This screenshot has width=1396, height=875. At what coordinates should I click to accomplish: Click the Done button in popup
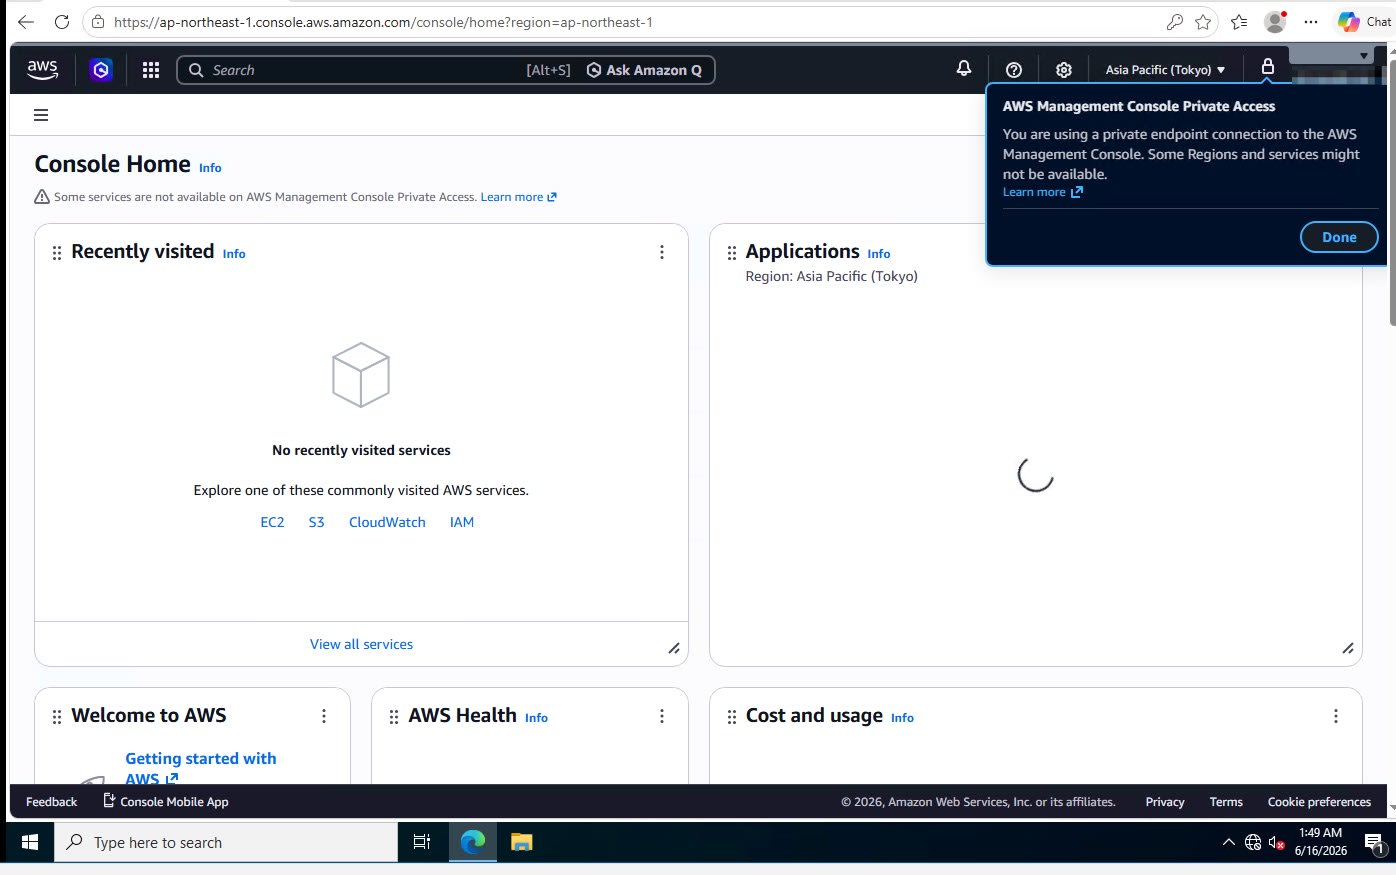[1339, 237]
